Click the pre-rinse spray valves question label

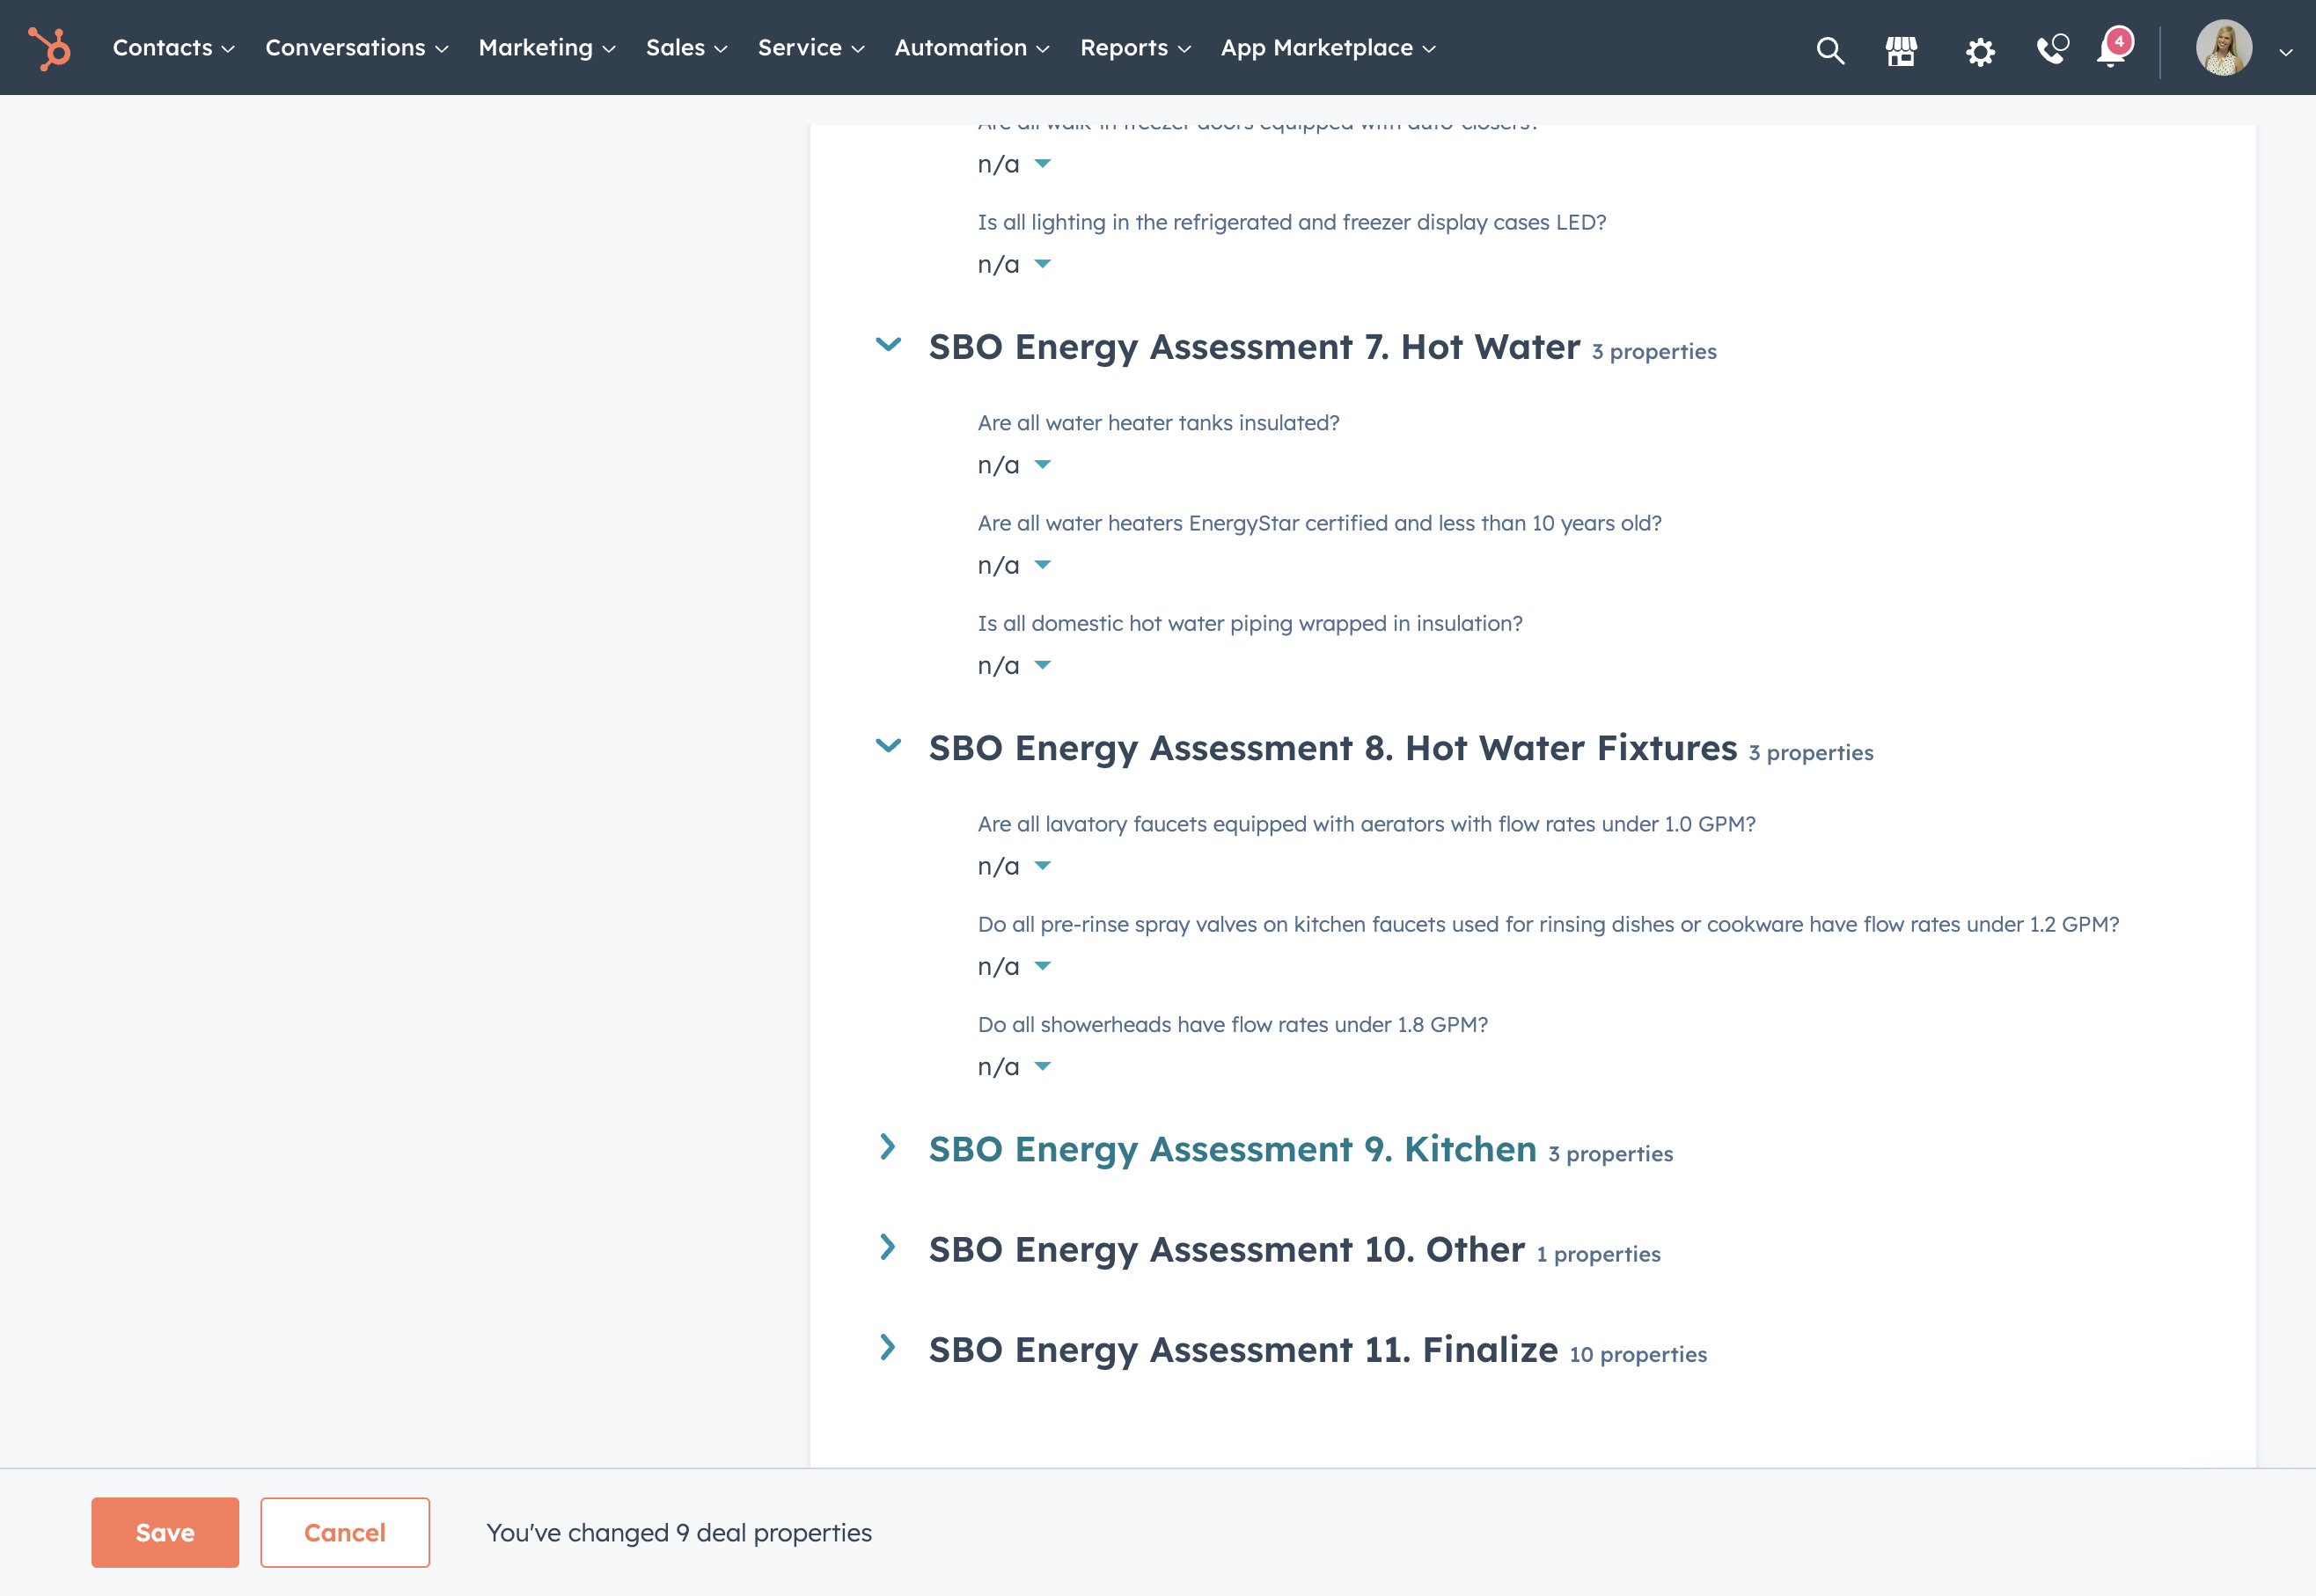[x=1548, y=924]
